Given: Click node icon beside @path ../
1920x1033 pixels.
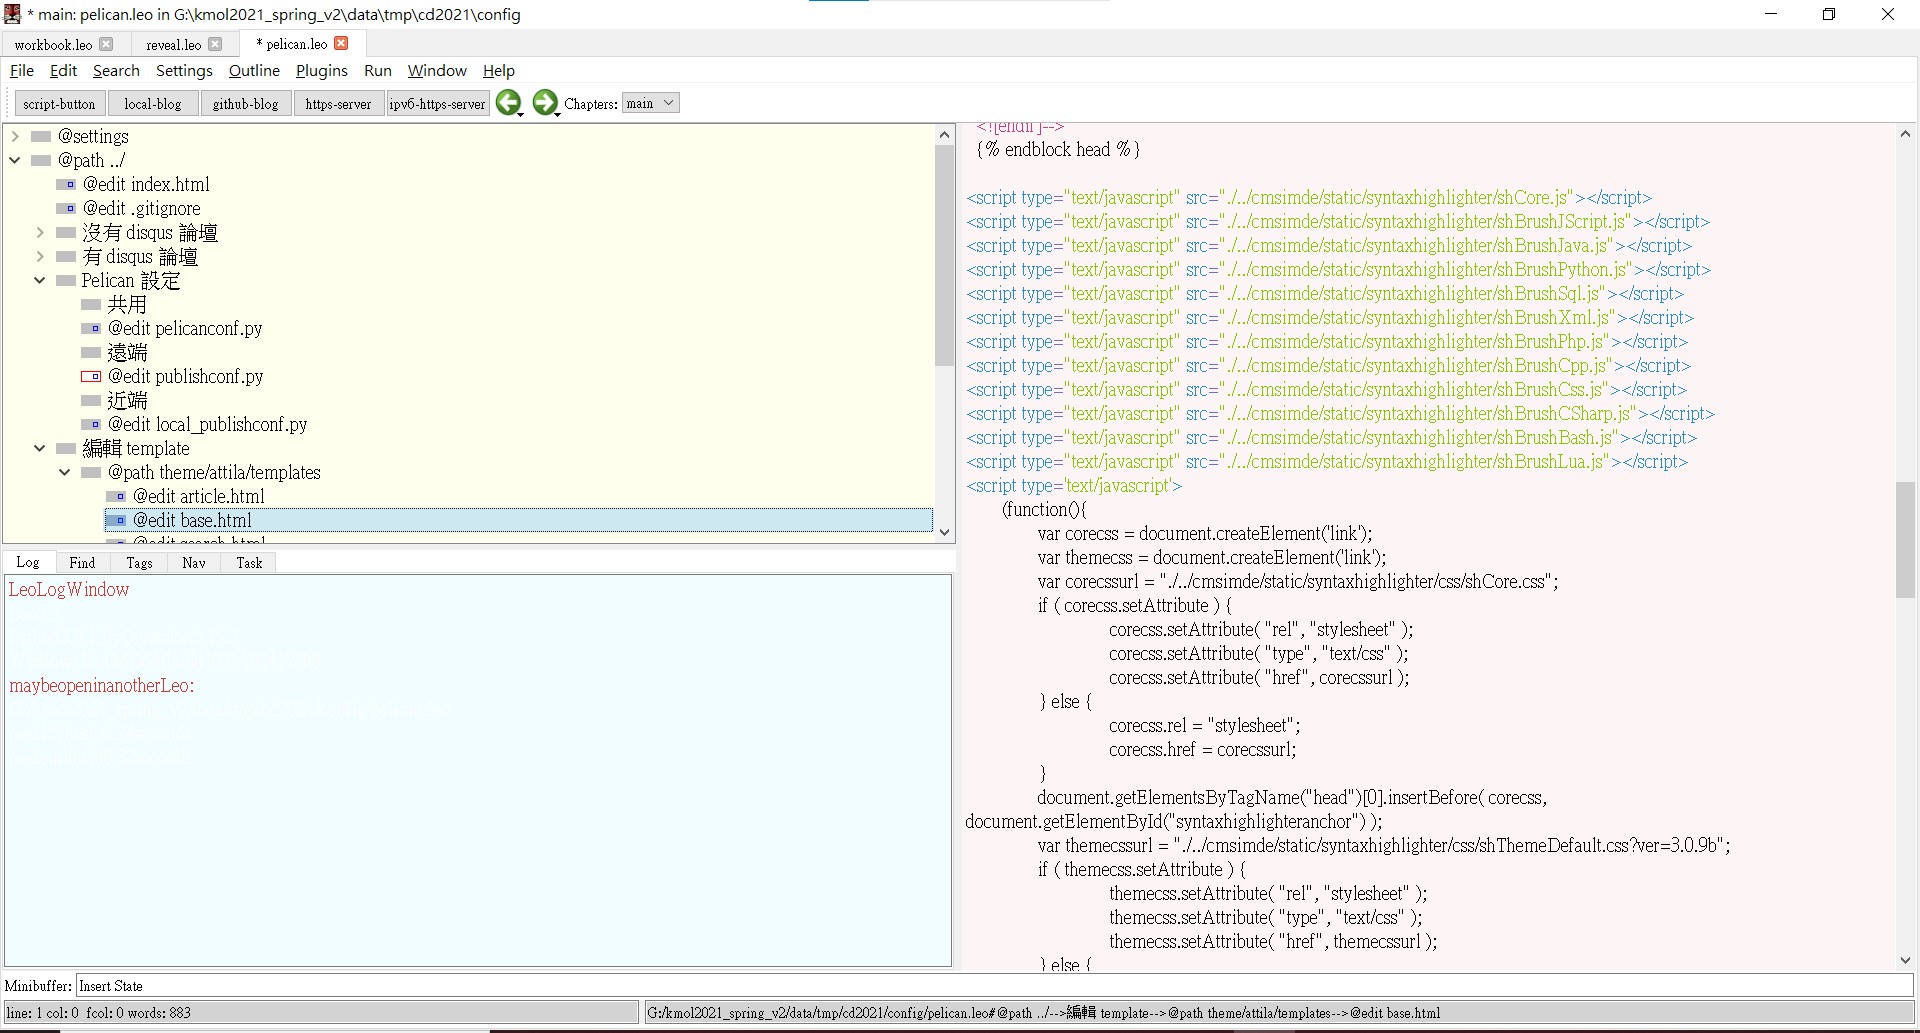Looking at the screenshot, I should [x=41, y=160].
